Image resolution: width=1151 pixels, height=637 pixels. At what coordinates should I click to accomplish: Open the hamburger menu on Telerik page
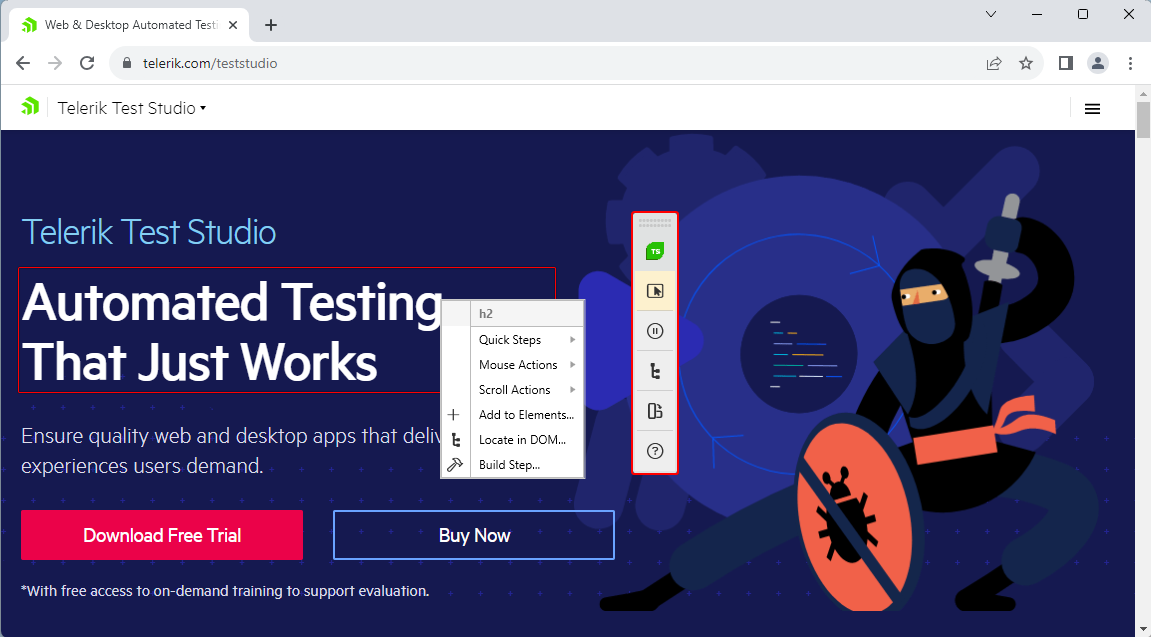(1092, 109)
